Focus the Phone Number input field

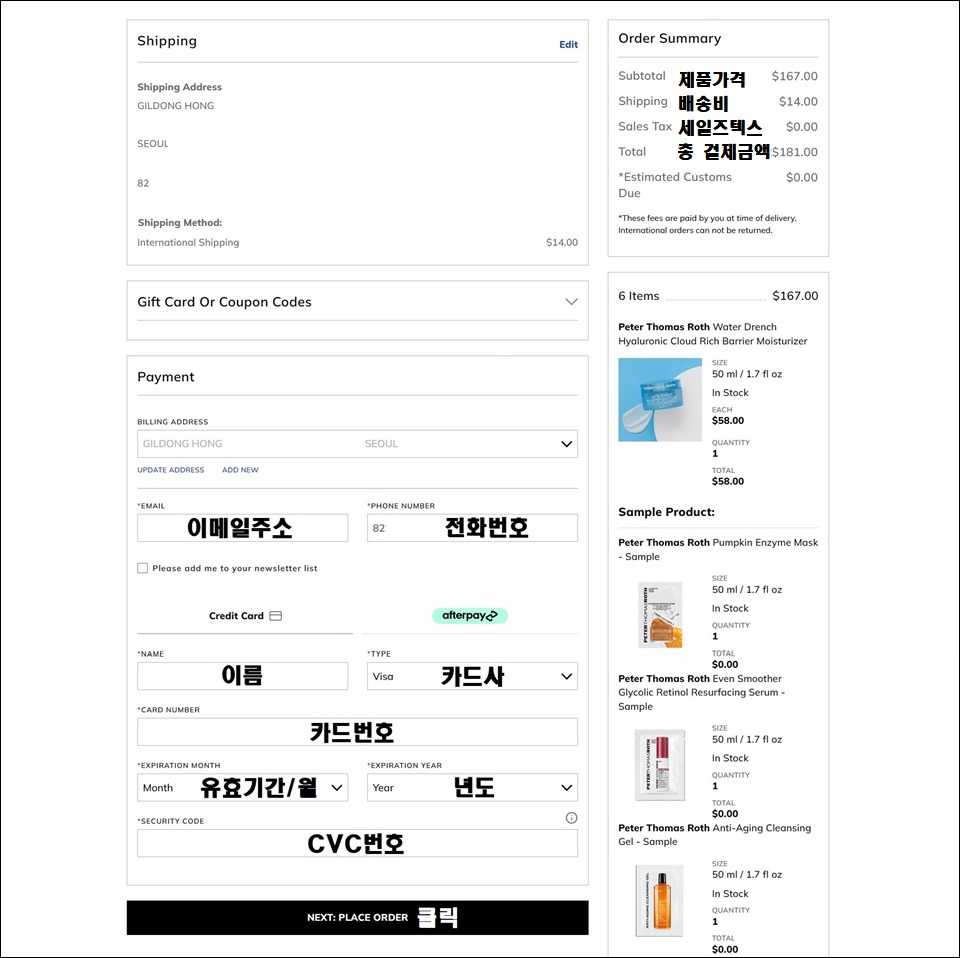pyautogui.click(x=472, y=528)
